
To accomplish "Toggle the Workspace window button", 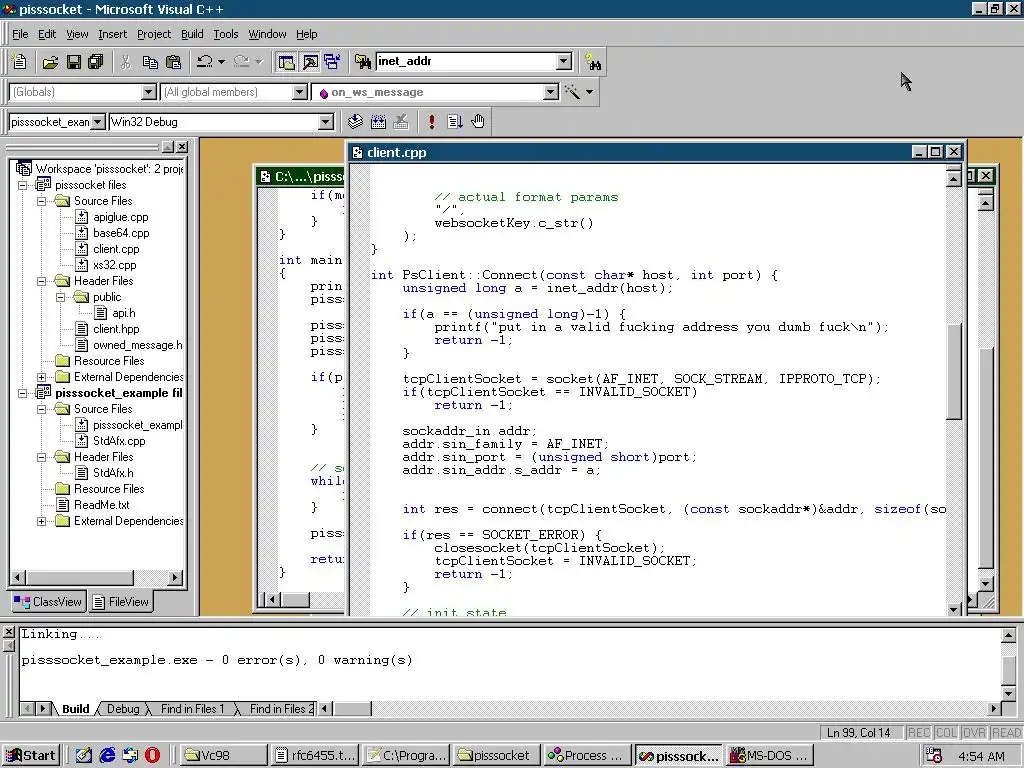I will [286, 62].
